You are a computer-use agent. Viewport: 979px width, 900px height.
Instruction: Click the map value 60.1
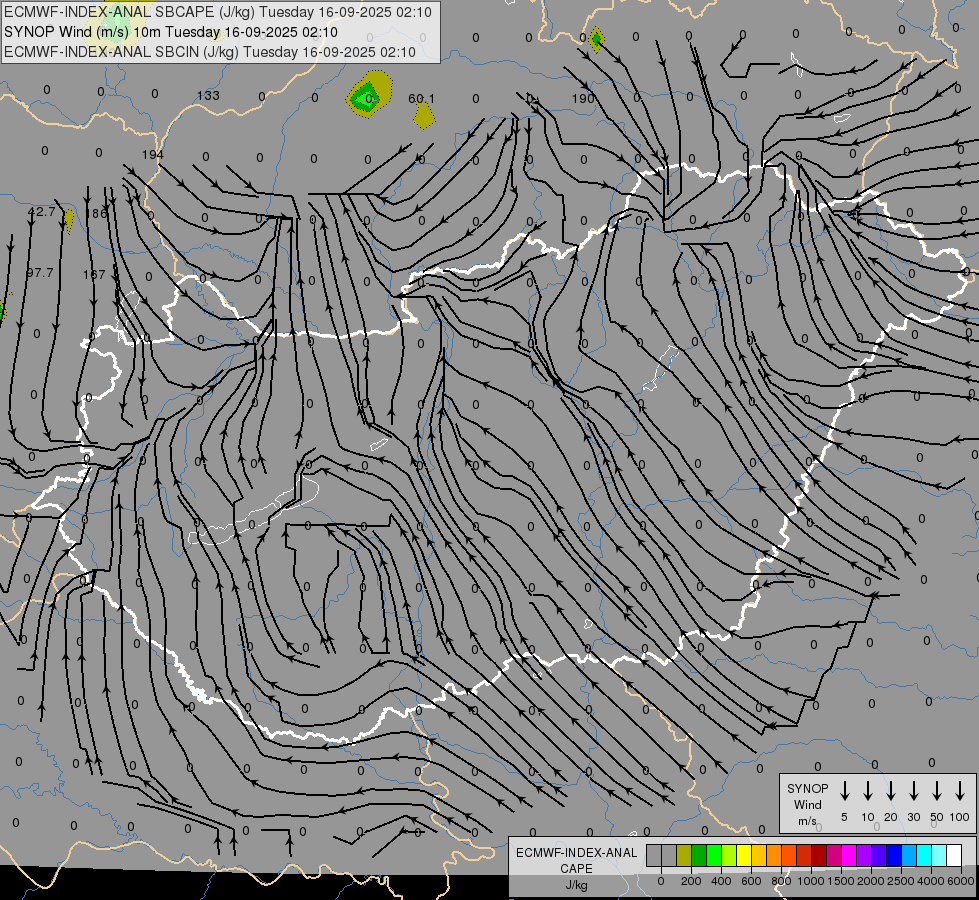tap(421, 99)
